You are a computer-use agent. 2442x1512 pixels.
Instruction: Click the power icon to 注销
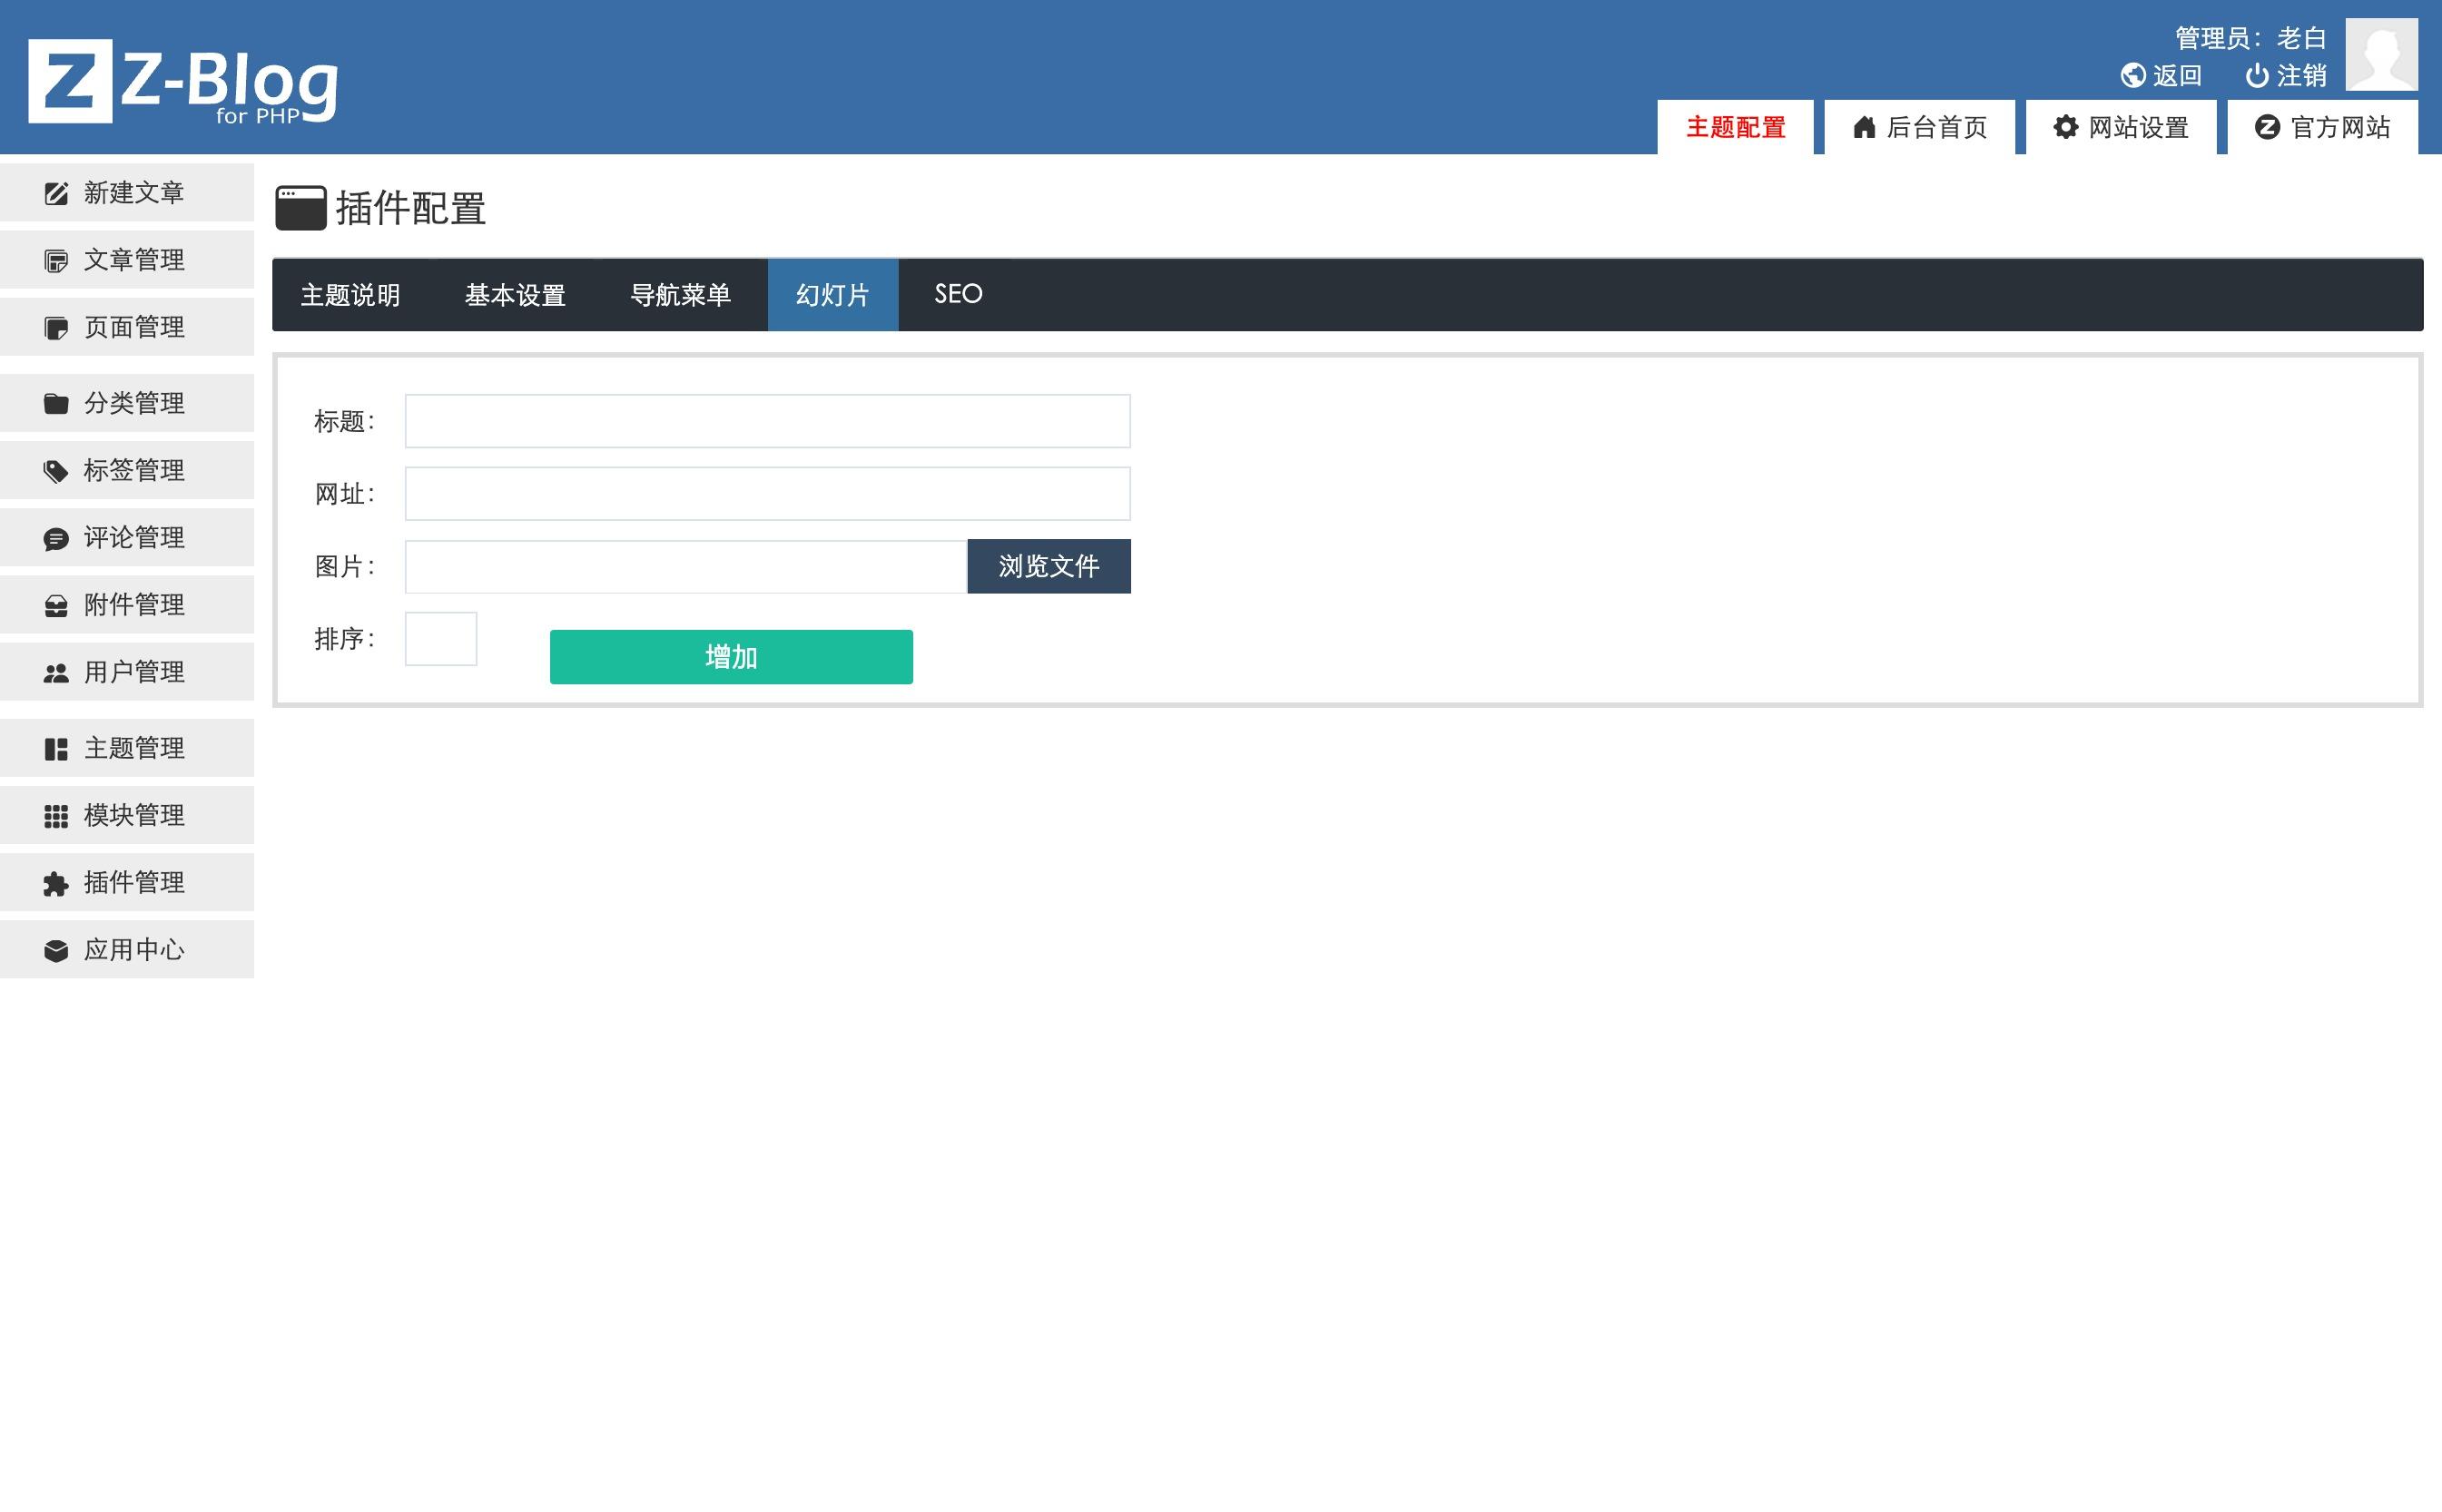tap(2256, 76)
